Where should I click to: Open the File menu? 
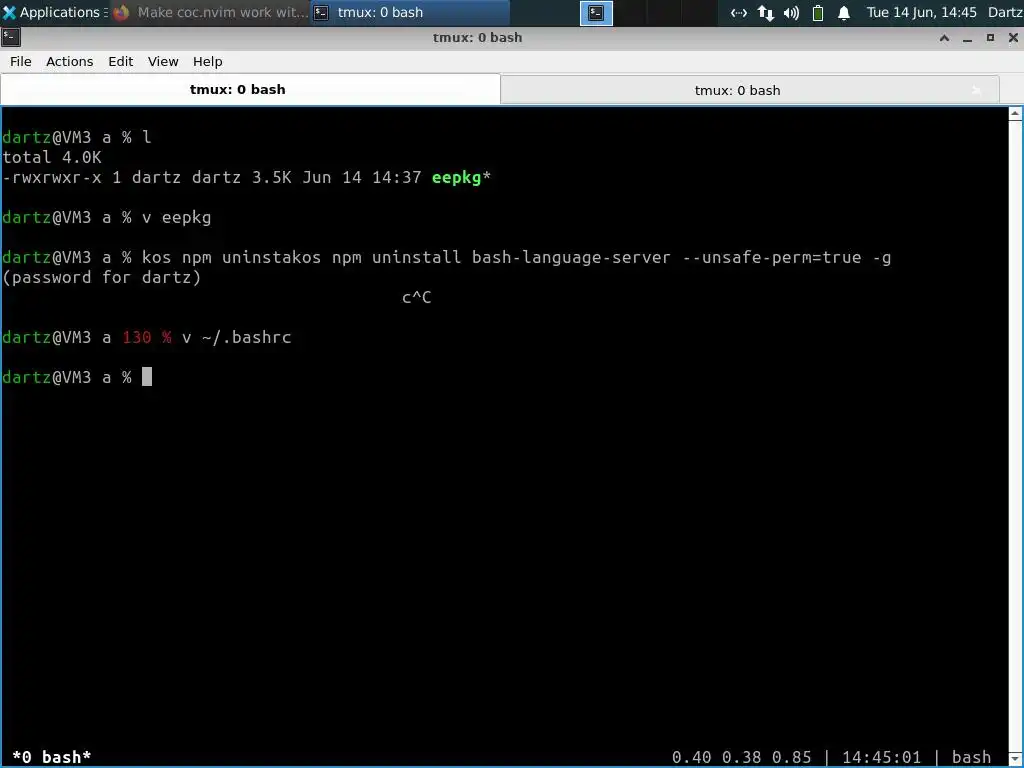20,61
